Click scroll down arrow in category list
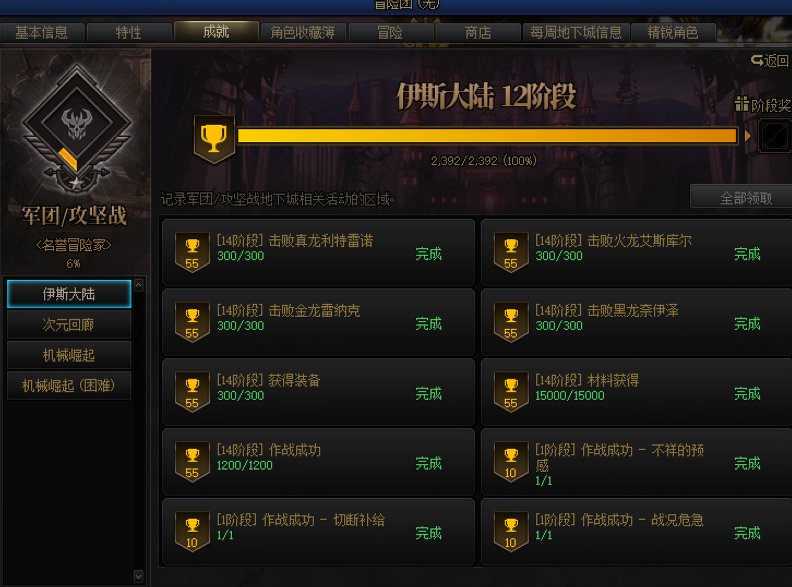The image size is (792, 587). point(138,576)
